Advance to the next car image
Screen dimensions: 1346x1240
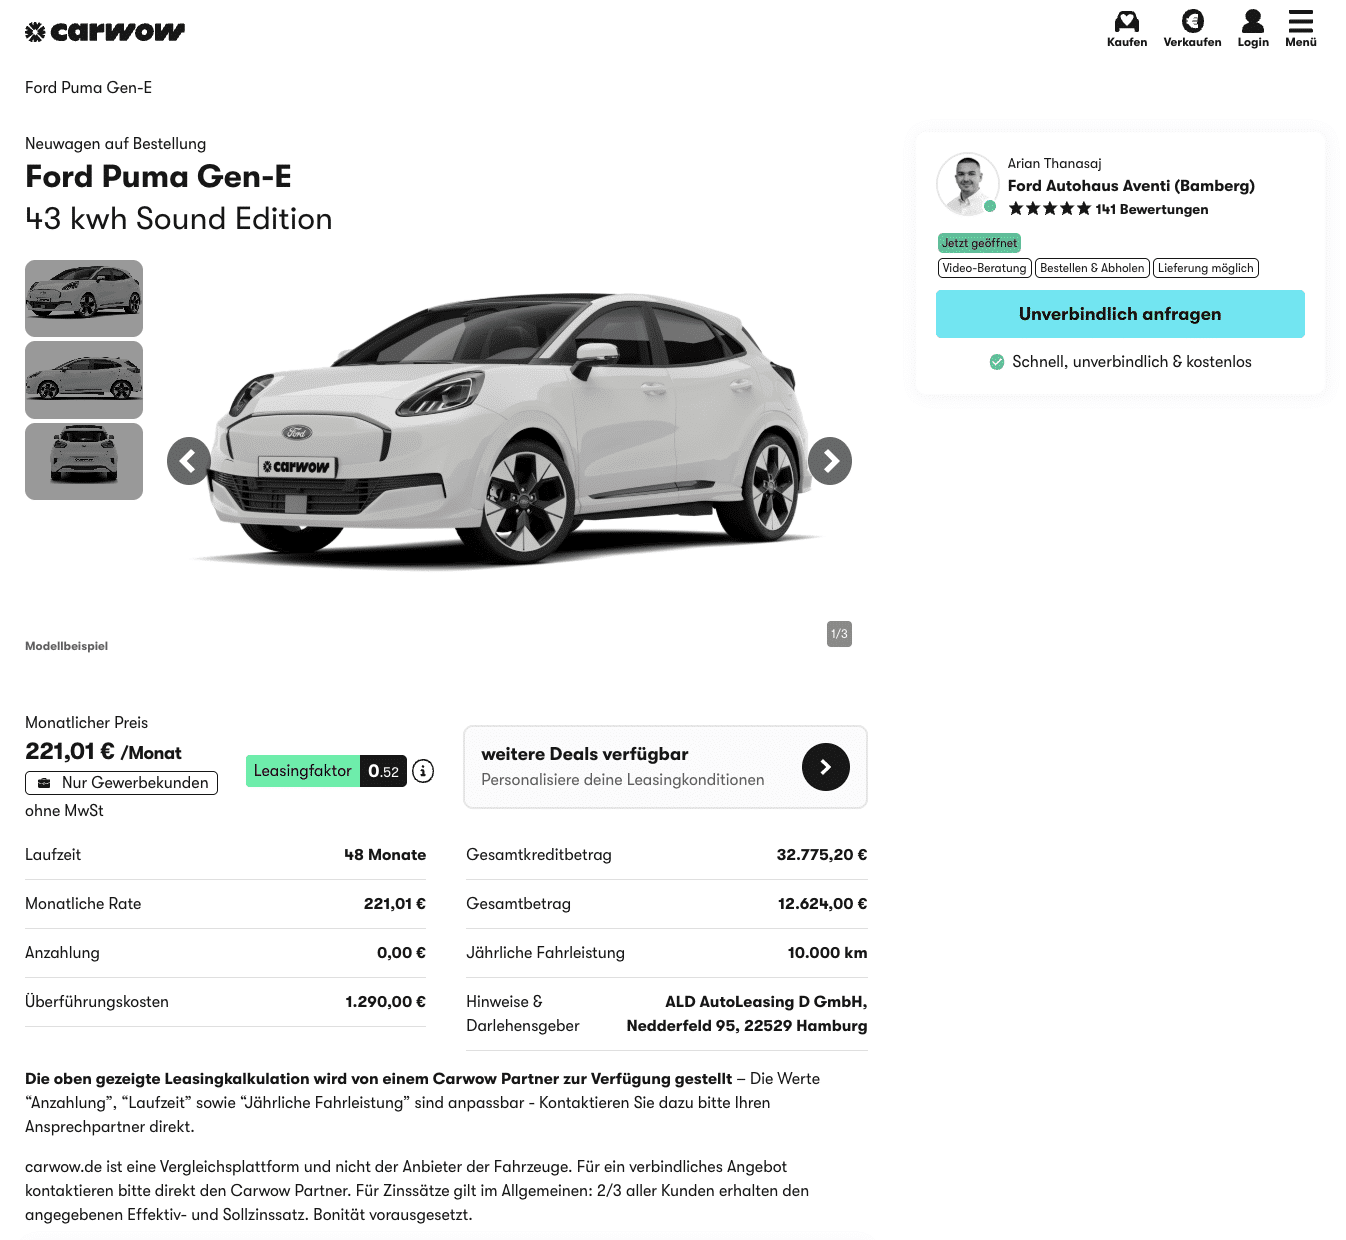830,461
